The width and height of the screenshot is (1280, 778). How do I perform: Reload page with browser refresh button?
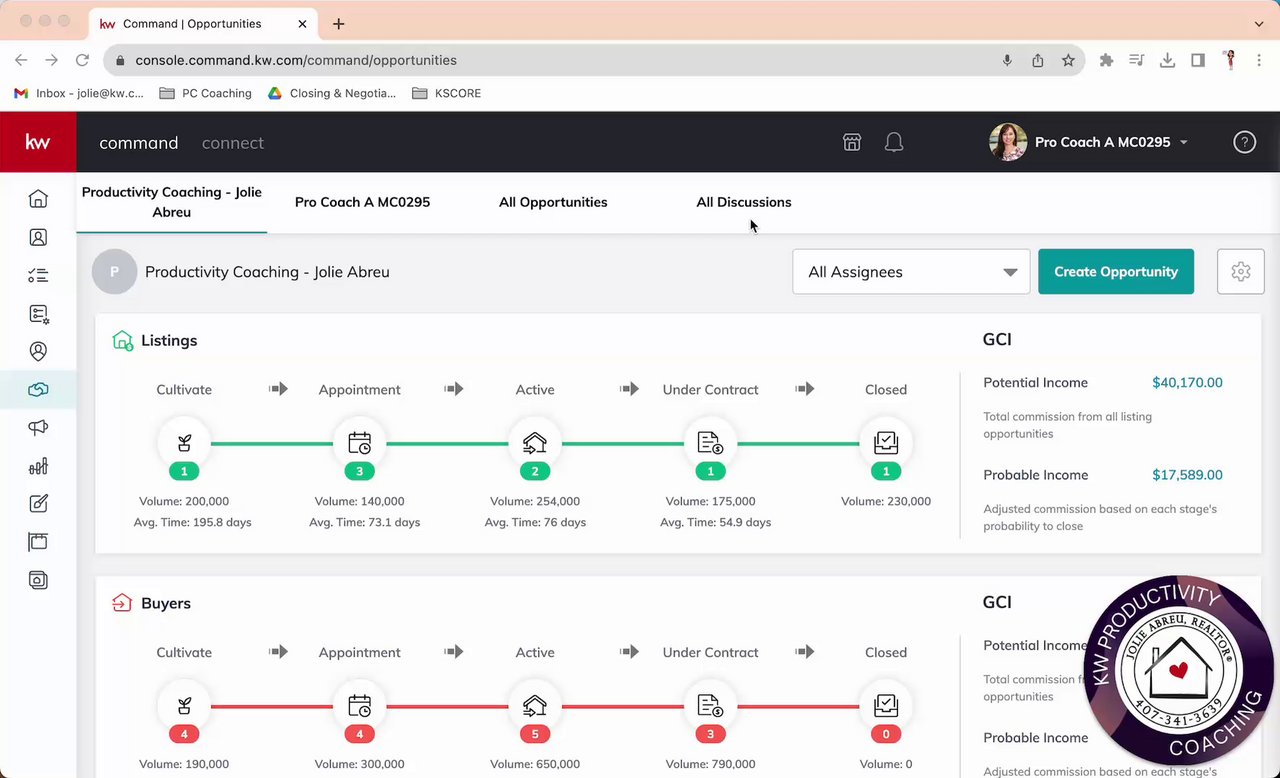[82, 60]
